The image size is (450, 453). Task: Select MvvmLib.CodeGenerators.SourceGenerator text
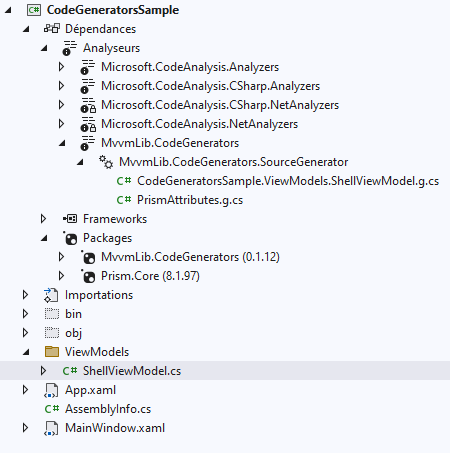pos(234,162)
